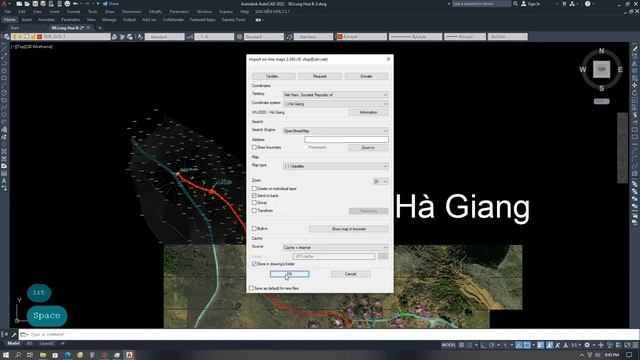Check Save as default for new files

(251, 288)
